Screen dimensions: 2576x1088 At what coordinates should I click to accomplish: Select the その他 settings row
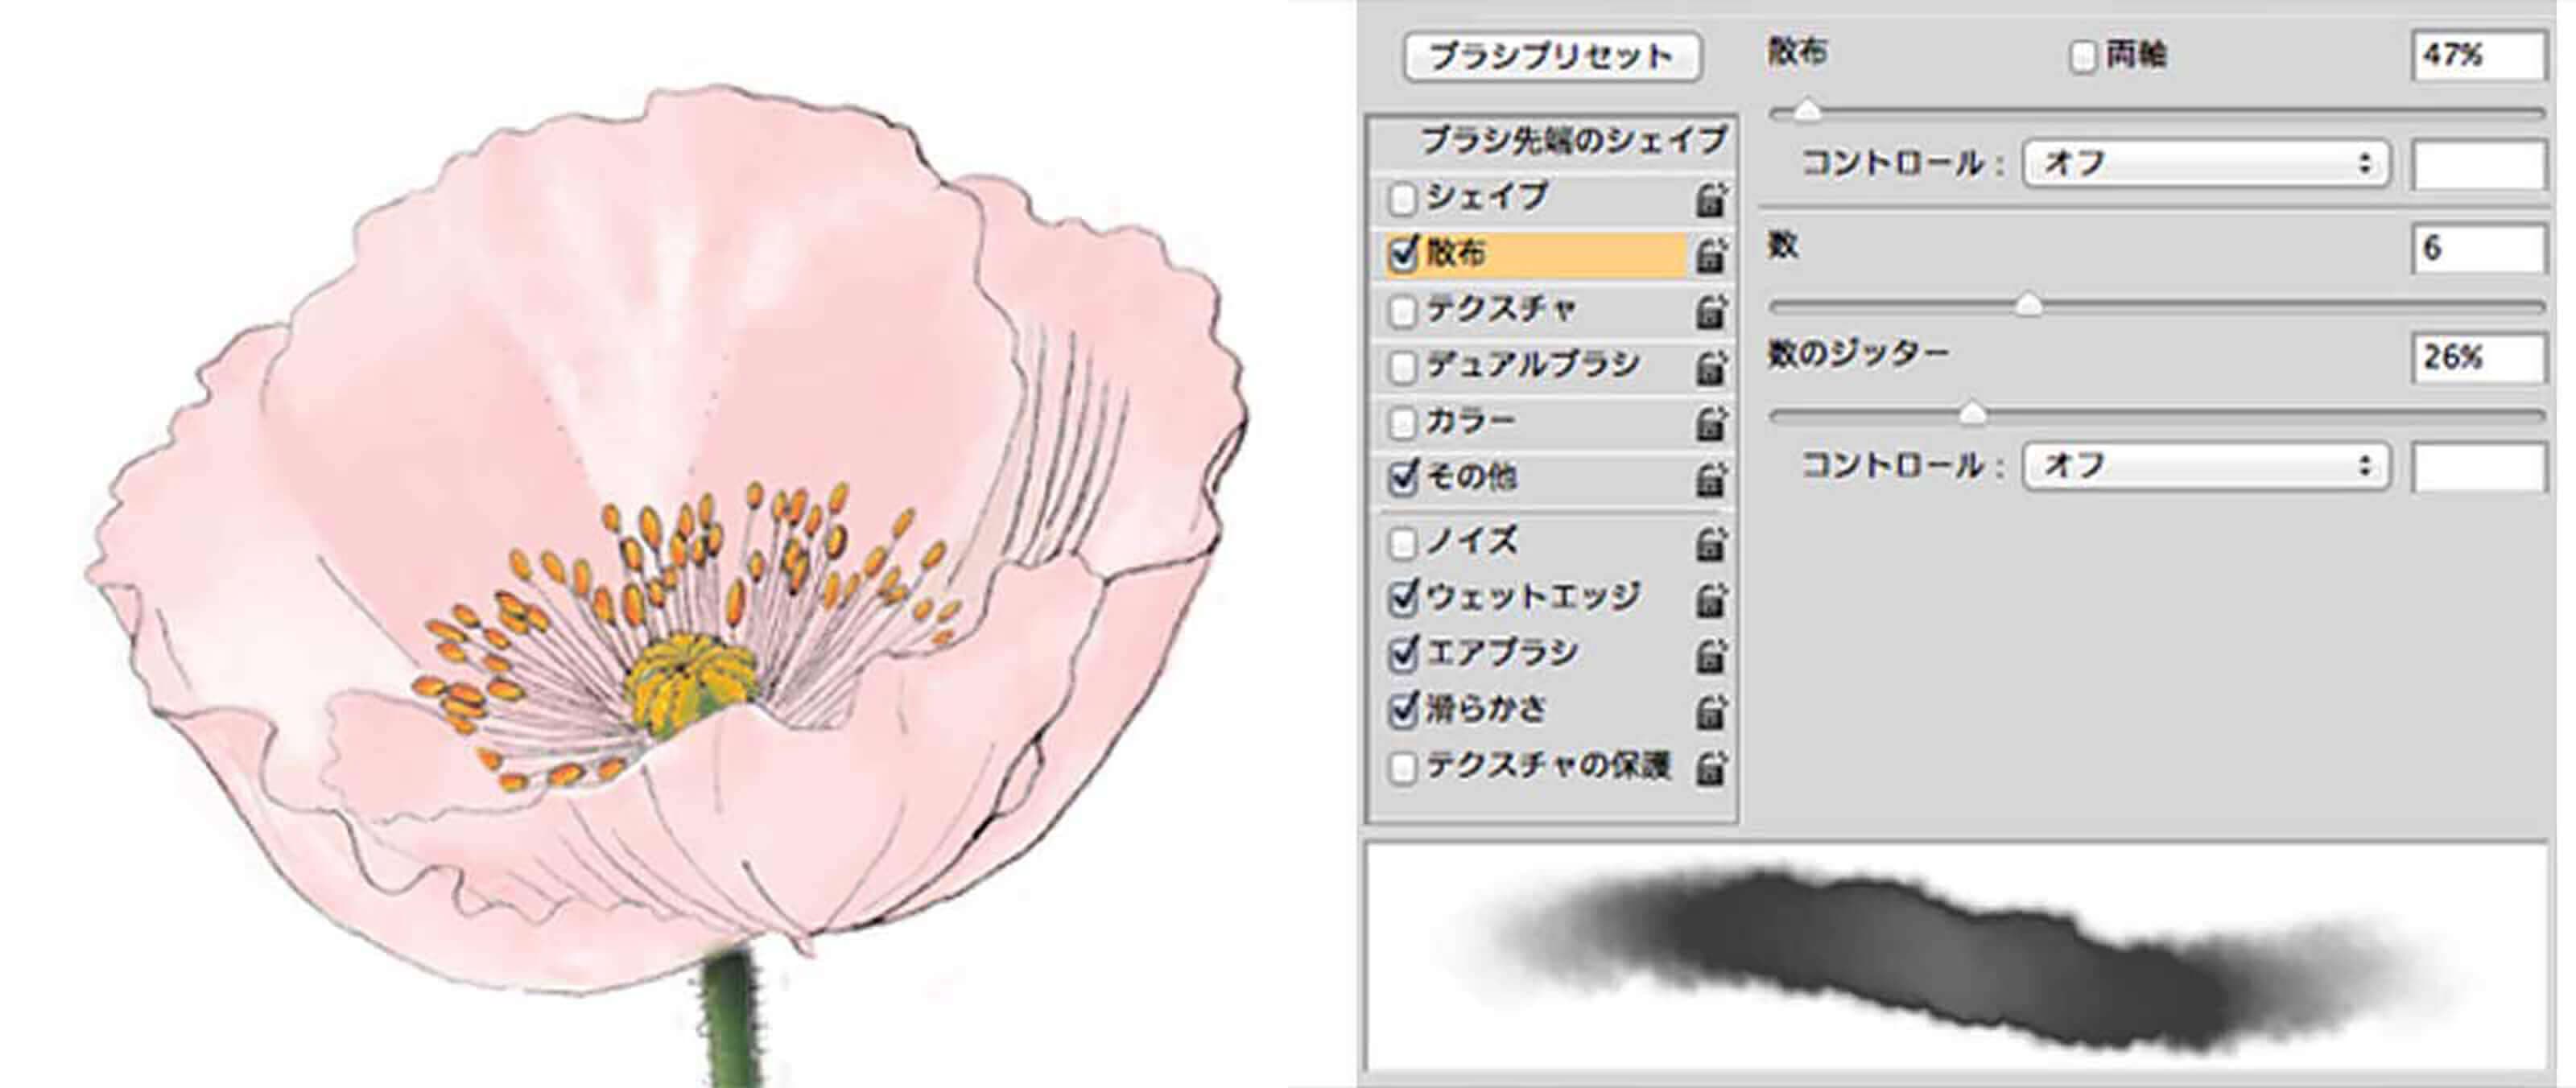click(x=1472, y=478)
